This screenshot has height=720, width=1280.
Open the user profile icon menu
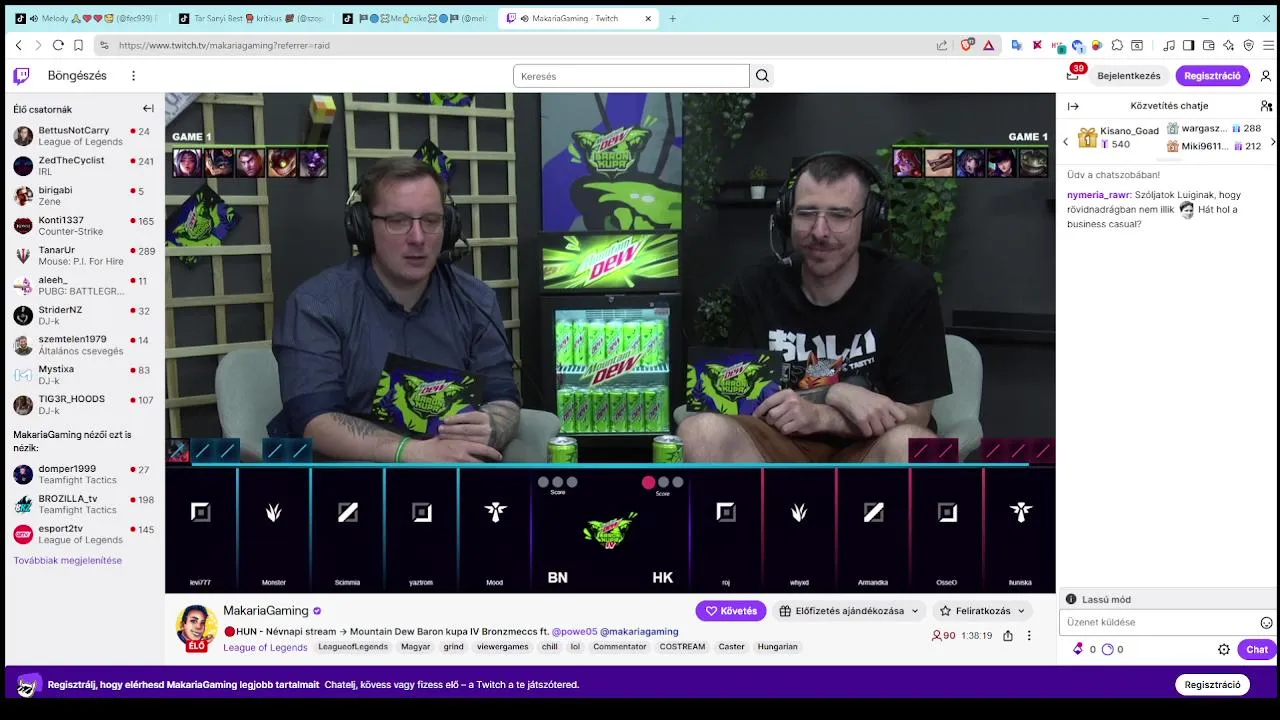tap(1265, 76)
